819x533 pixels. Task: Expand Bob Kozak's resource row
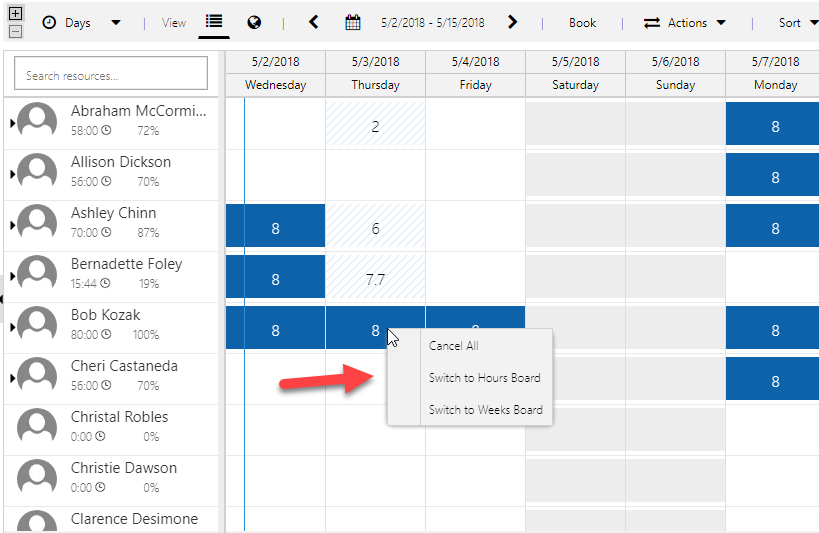(x=12, y=326)
